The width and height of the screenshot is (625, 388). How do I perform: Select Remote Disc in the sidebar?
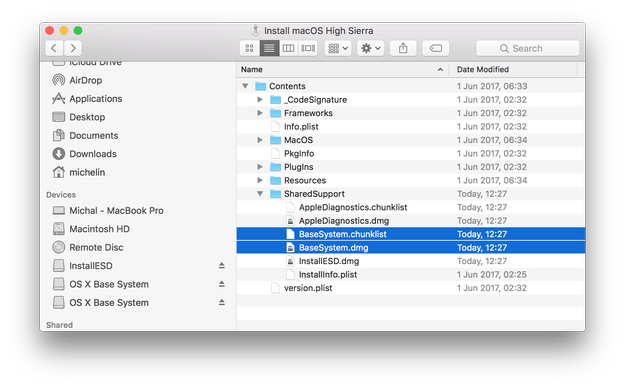(96, 247)
